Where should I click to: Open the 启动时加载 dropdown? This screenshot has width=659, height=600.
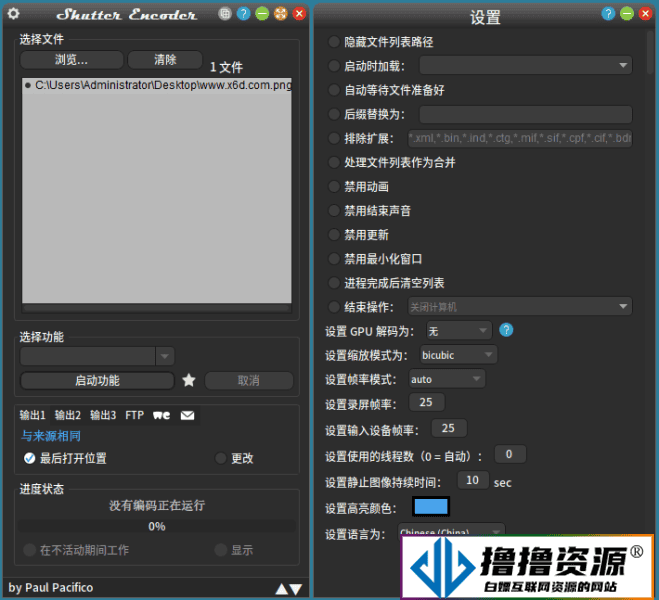[x=526, y=66]
